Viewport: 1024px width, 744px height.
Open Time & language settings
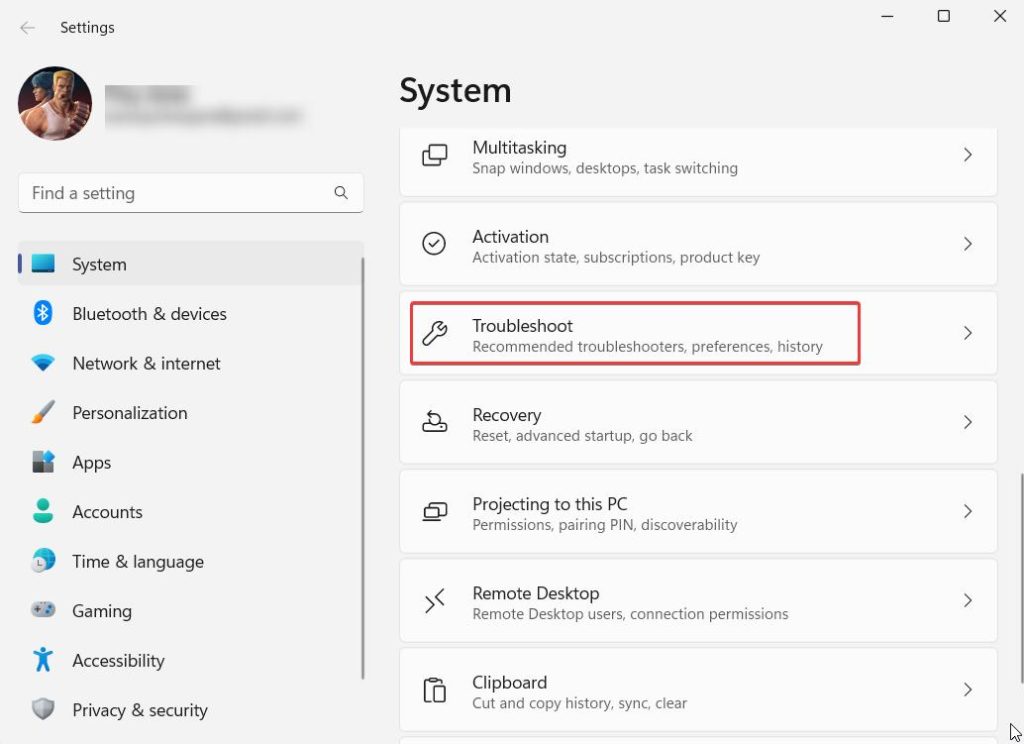pos(137,562)
